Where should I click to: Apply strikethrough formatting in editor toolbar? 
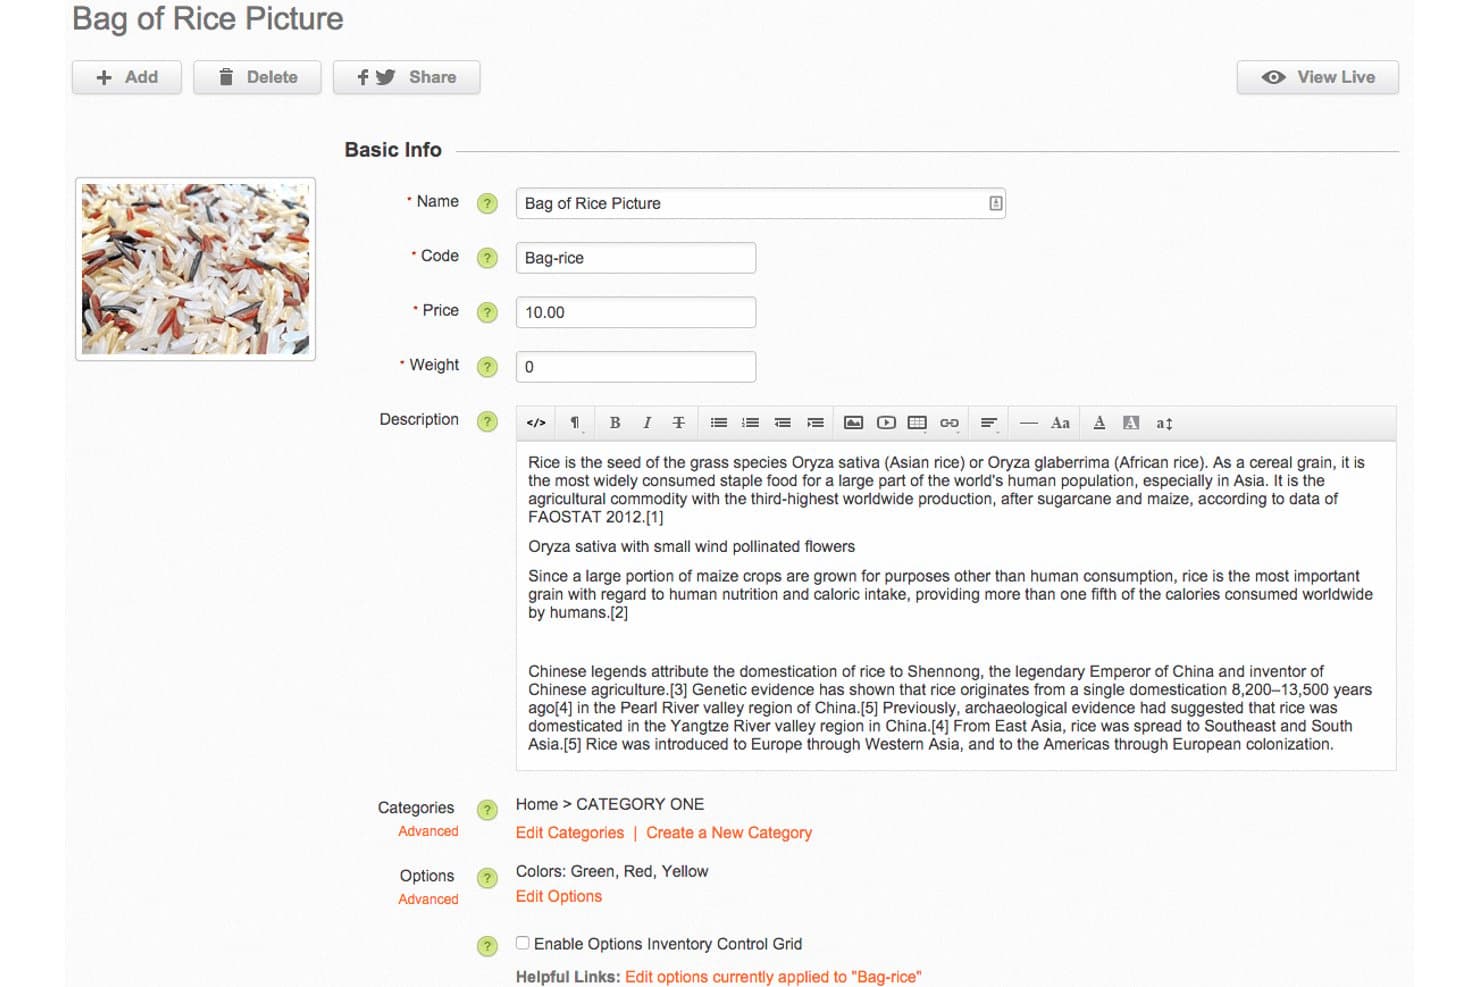pos(678,423)
